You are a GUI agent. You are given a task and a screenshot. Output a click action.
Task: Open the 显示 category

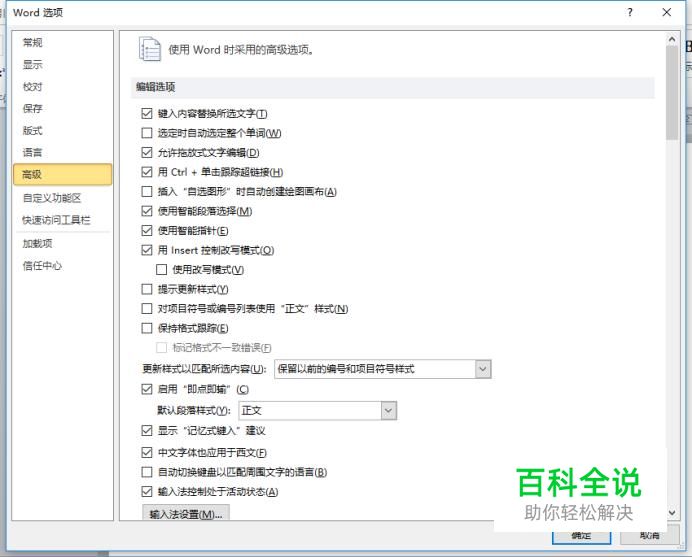(33, 64)
